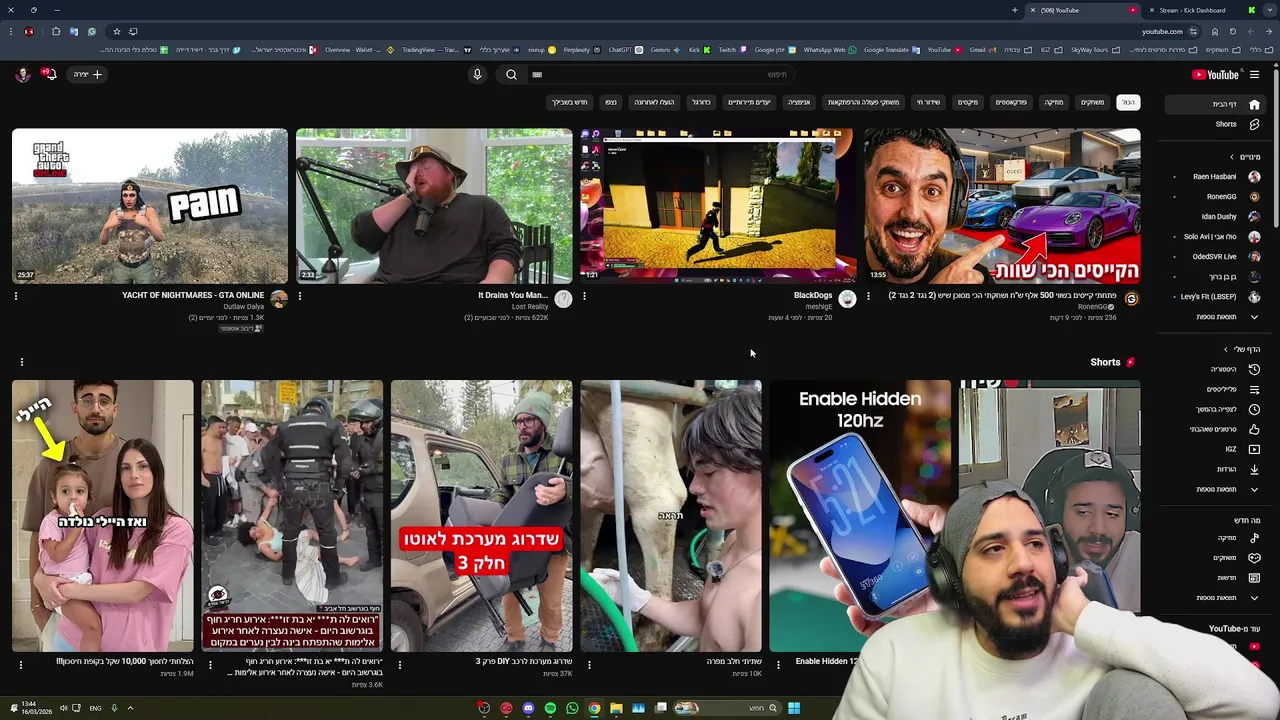The image size is (1280, 720).
Task: Open options menu for Yacht of Nightmares video
Action: pyautogui.click(x=15, y=296)
